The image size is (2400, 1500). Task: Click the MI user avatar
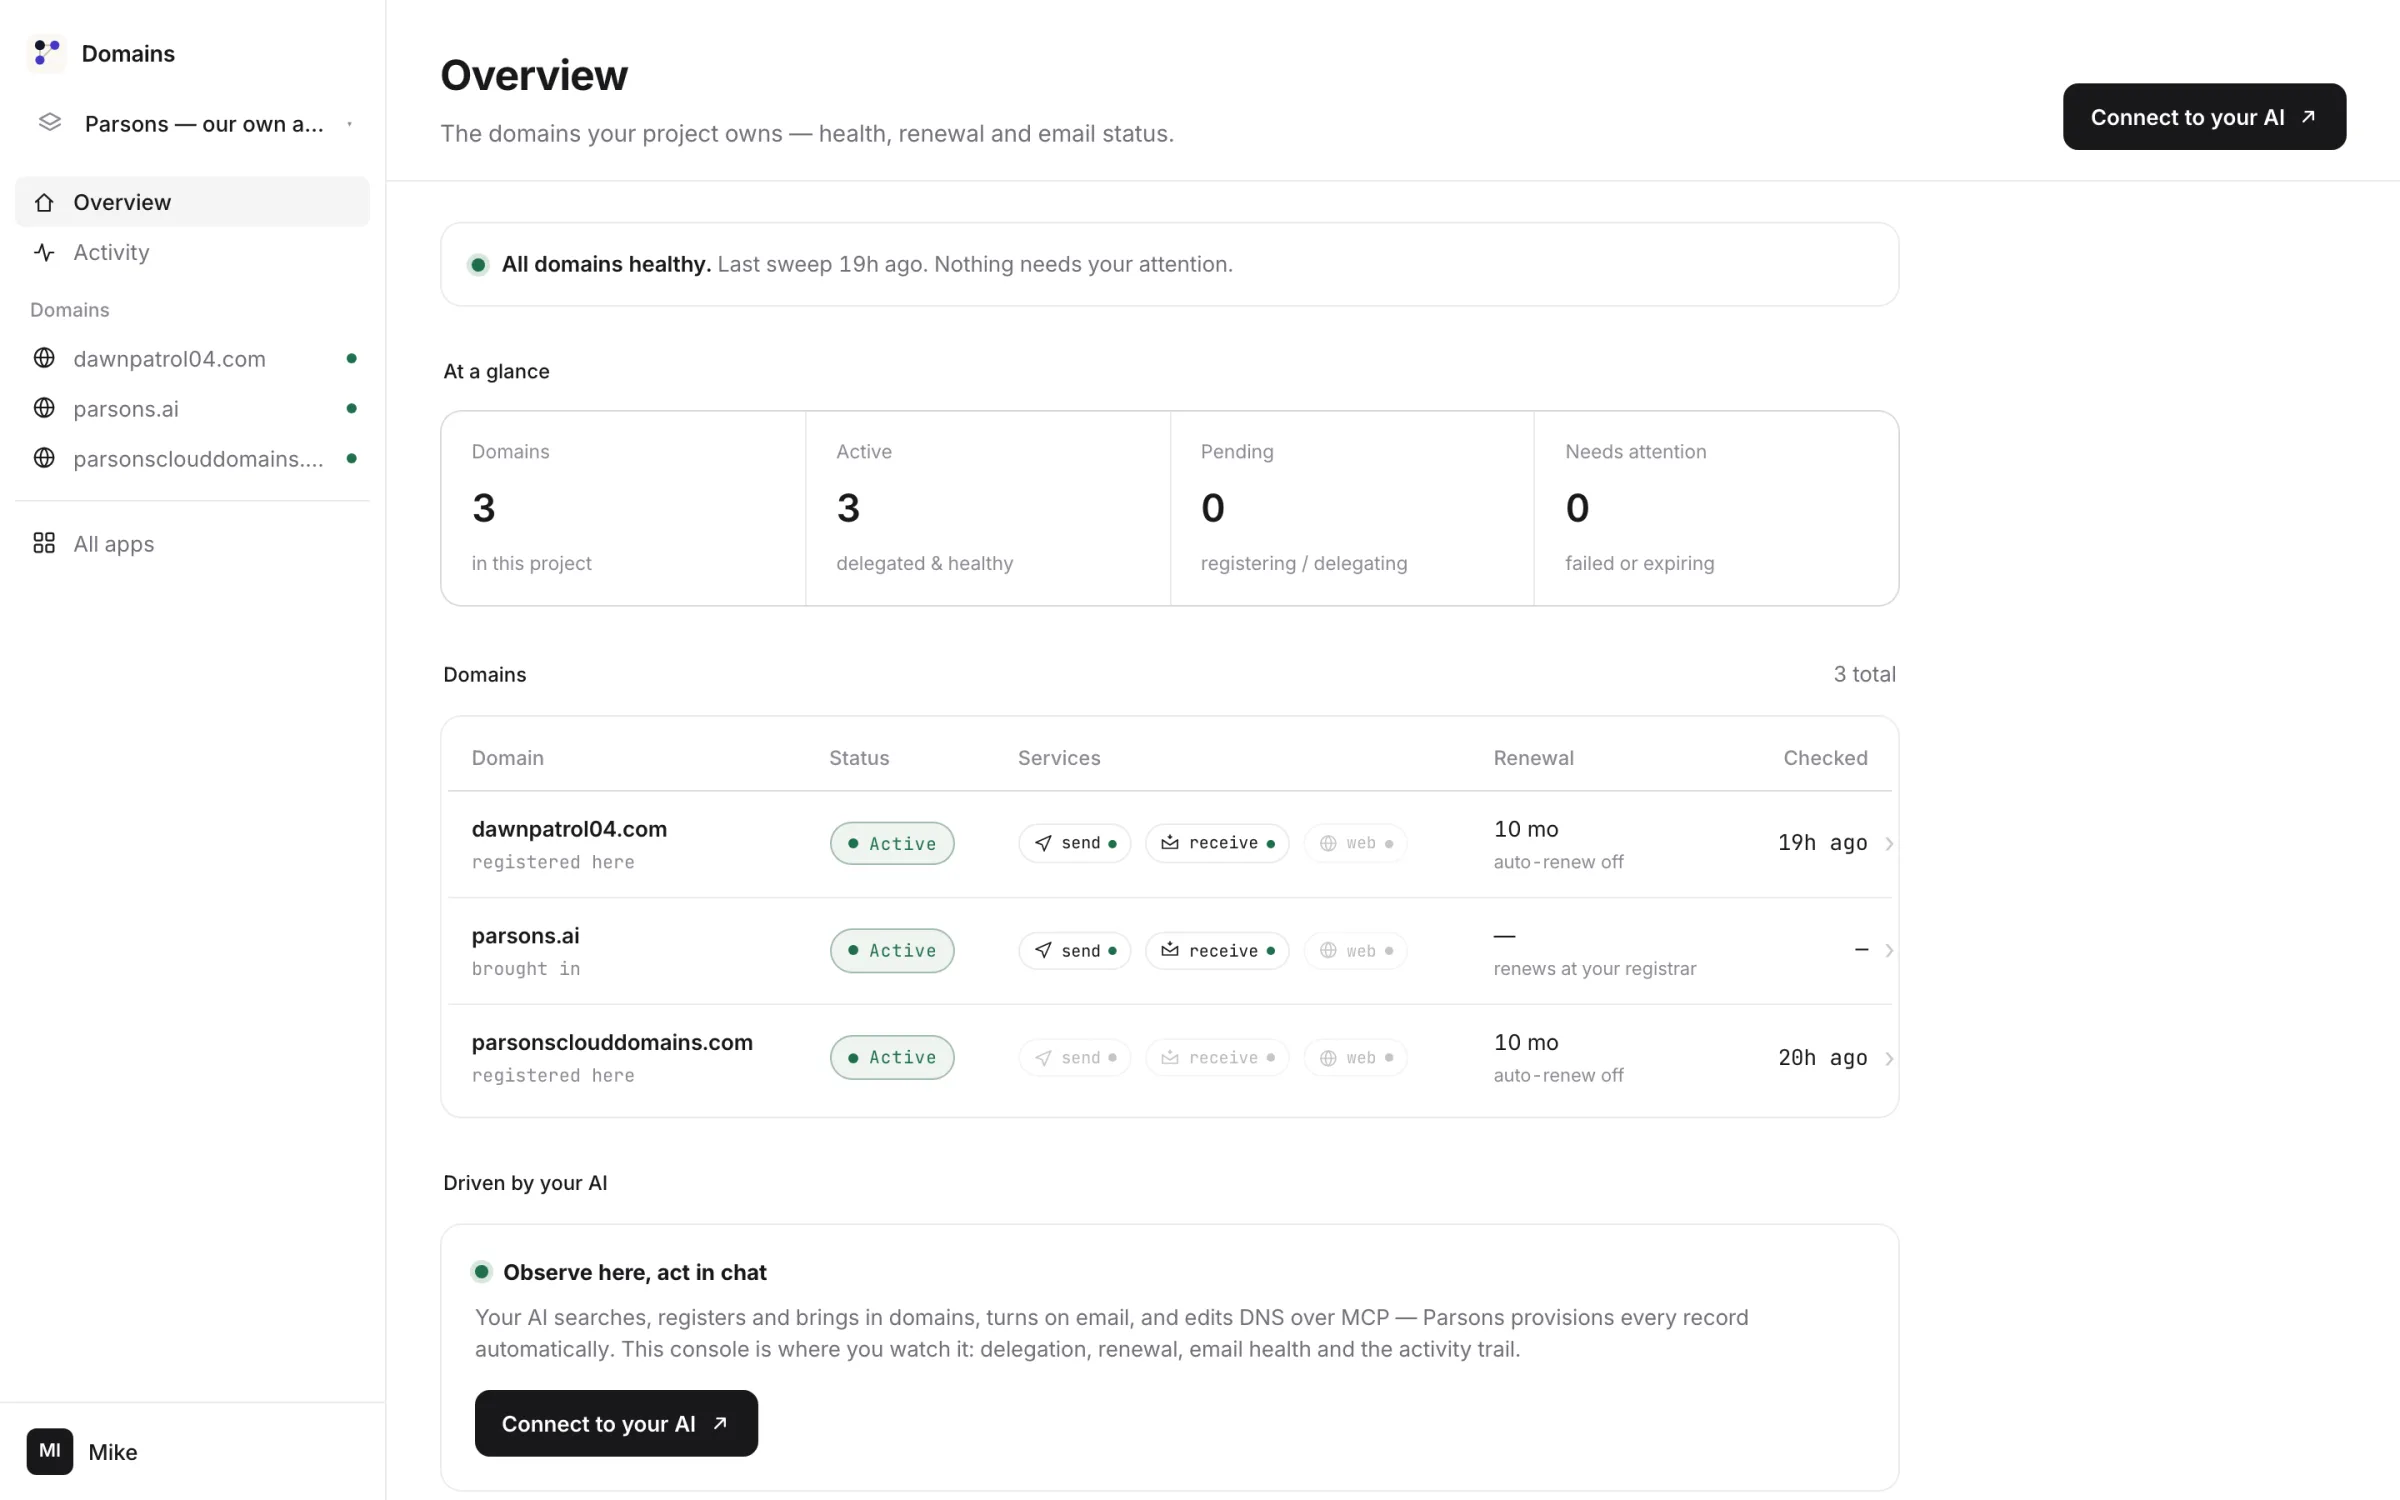(50, 1451)
